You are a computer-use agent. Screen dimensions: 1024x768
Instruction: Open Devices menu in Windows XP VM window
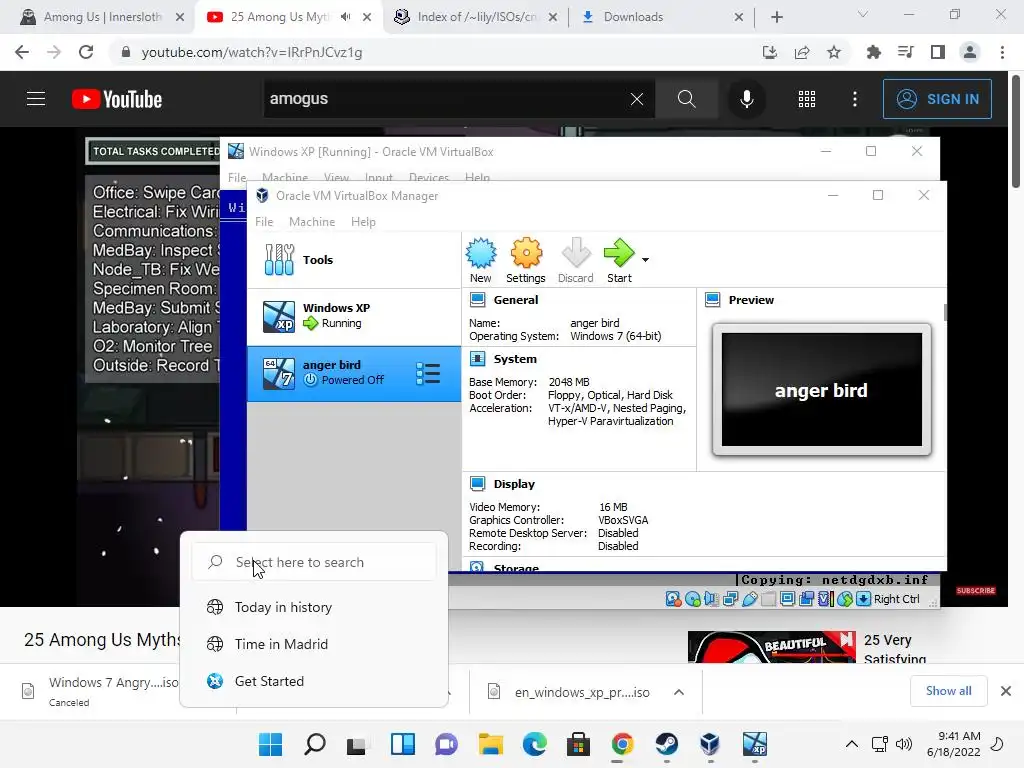(428, 177)
